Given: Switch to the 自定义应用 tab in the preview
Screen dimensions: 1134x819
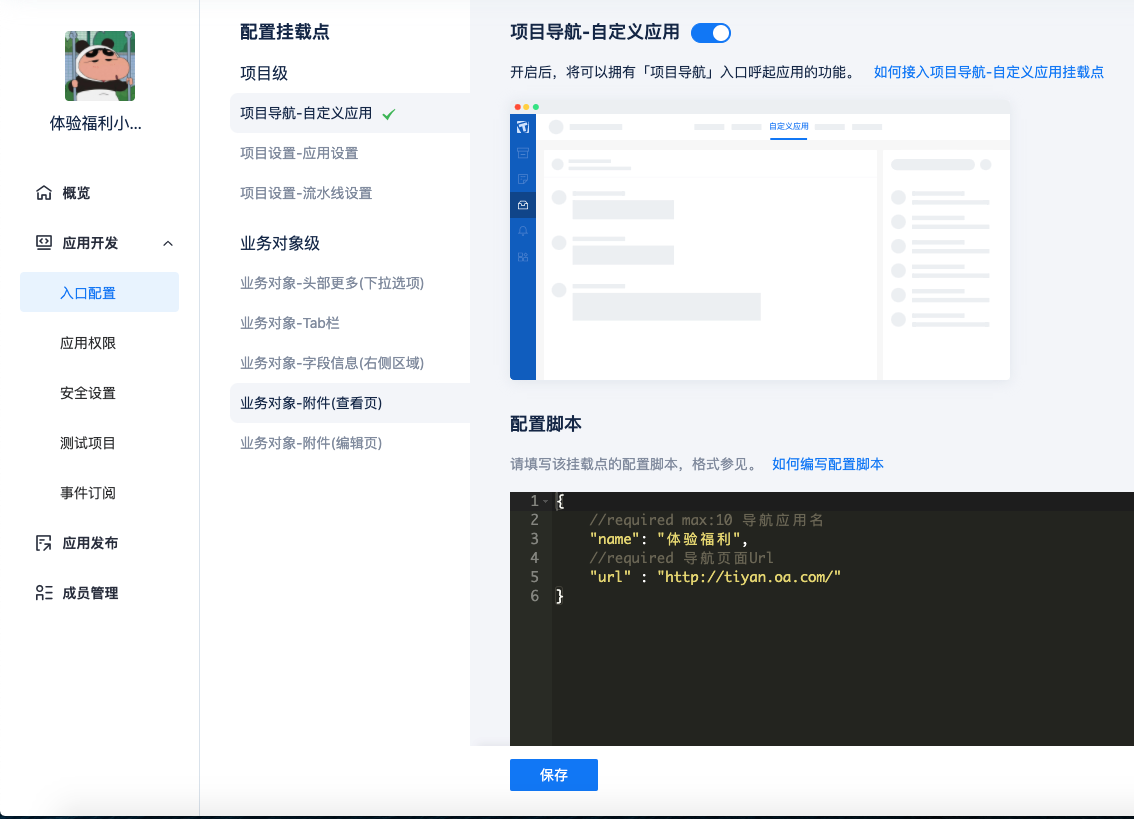Looking at the screenshot, I should pos(788,127).
